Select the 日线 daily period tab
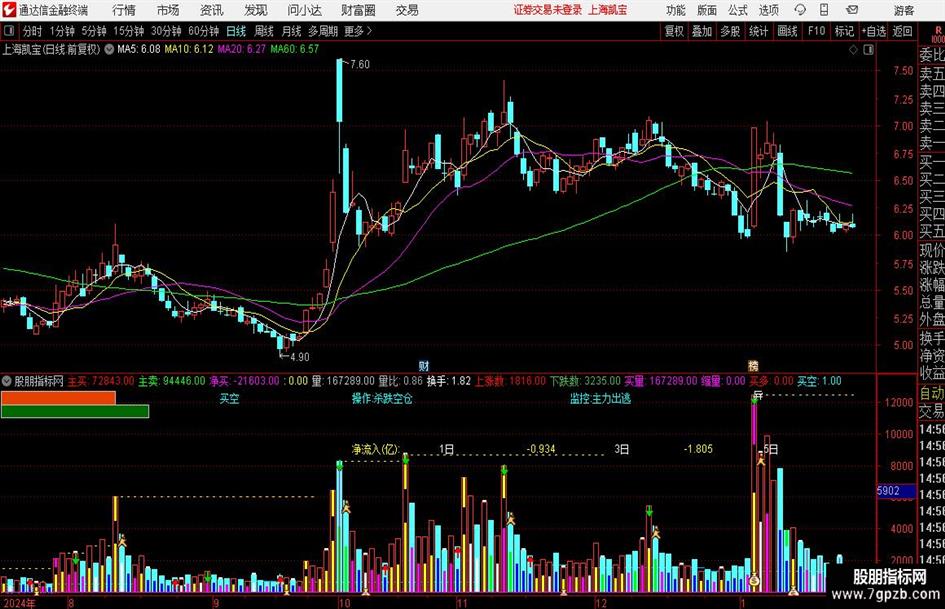This screenshot has width=945, height=609. [x=236, y=31]
